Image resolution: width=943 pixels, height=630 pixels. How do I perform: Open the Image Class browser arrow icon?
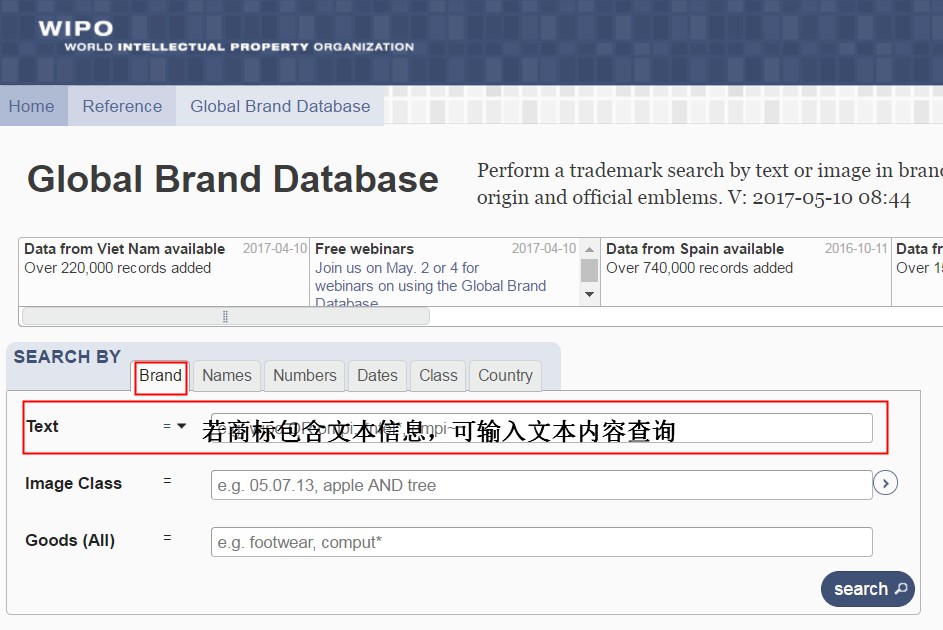pyautogui.click(x=885, y=483)
